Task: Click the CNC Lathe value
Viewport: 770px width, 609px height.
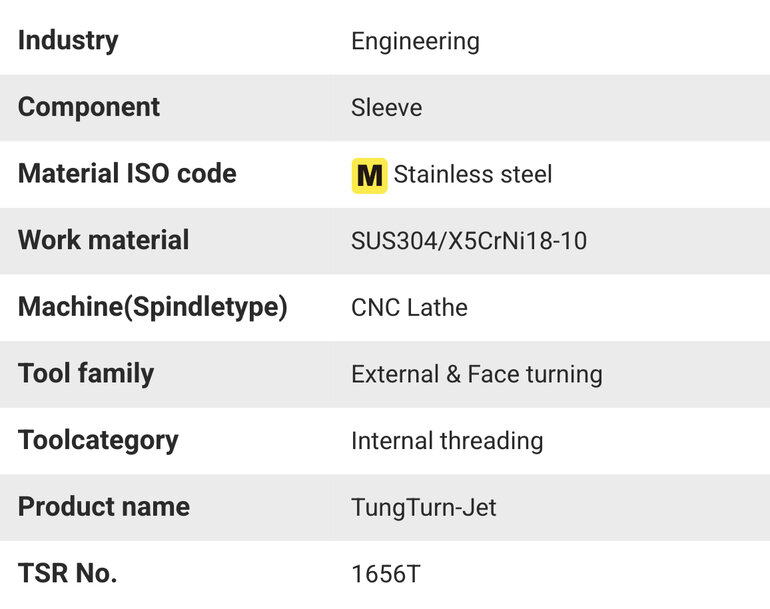Action: (410, 308)
